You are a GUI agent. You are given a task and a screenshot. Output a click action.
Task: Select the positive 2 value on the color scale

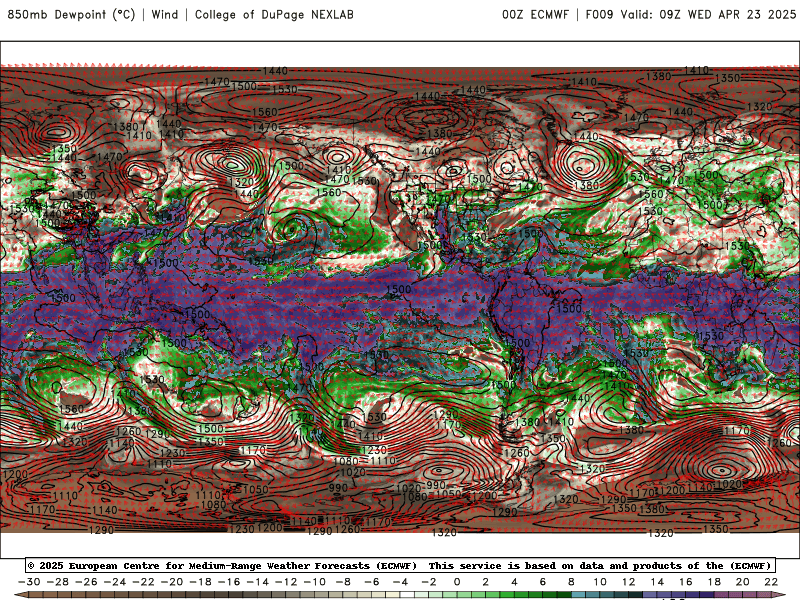point(486,582)
